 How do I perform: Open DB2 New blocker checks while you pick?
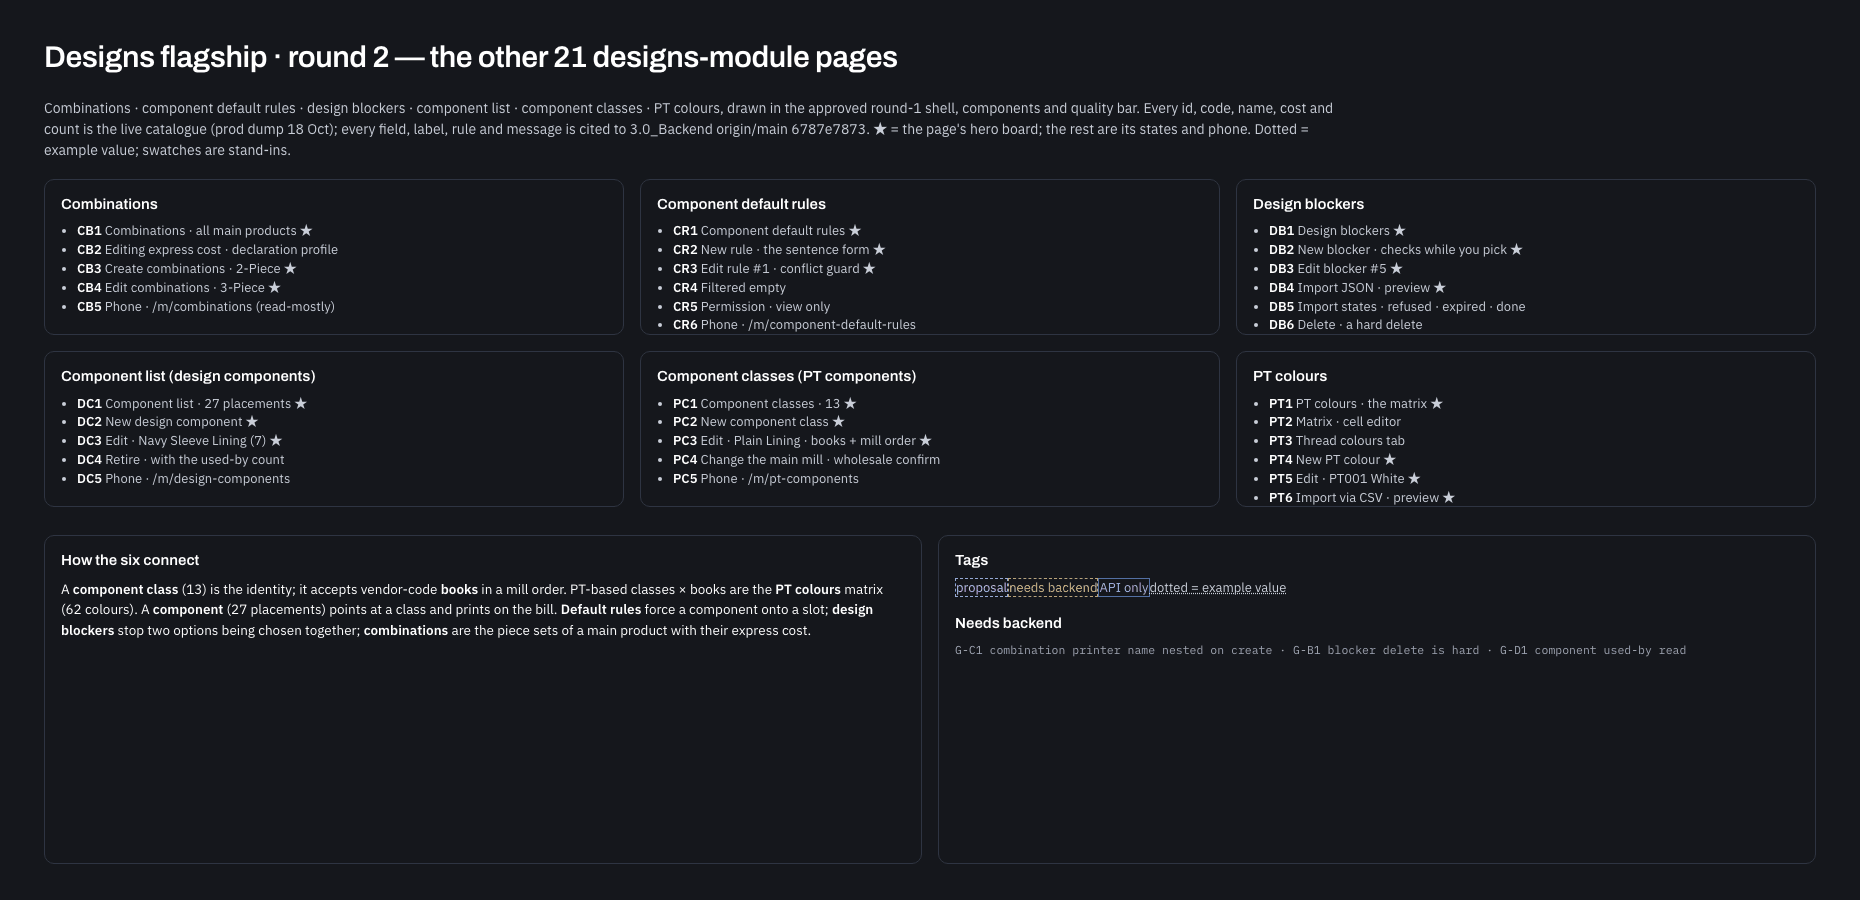coord(1395,250)
